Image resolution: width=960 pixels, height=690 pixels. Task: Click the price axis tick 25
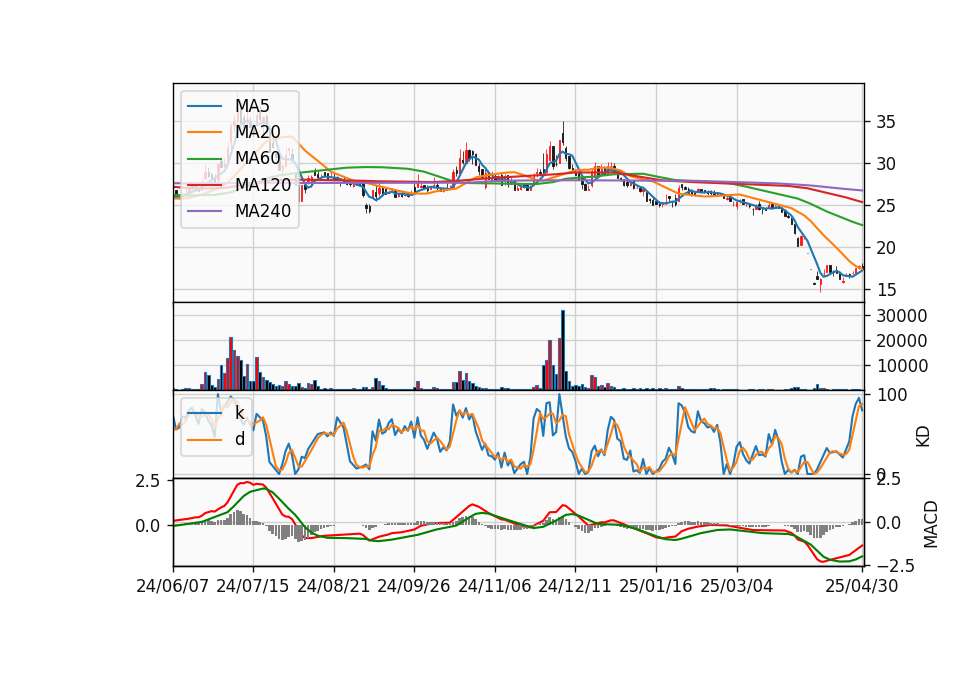pos(886,206)
